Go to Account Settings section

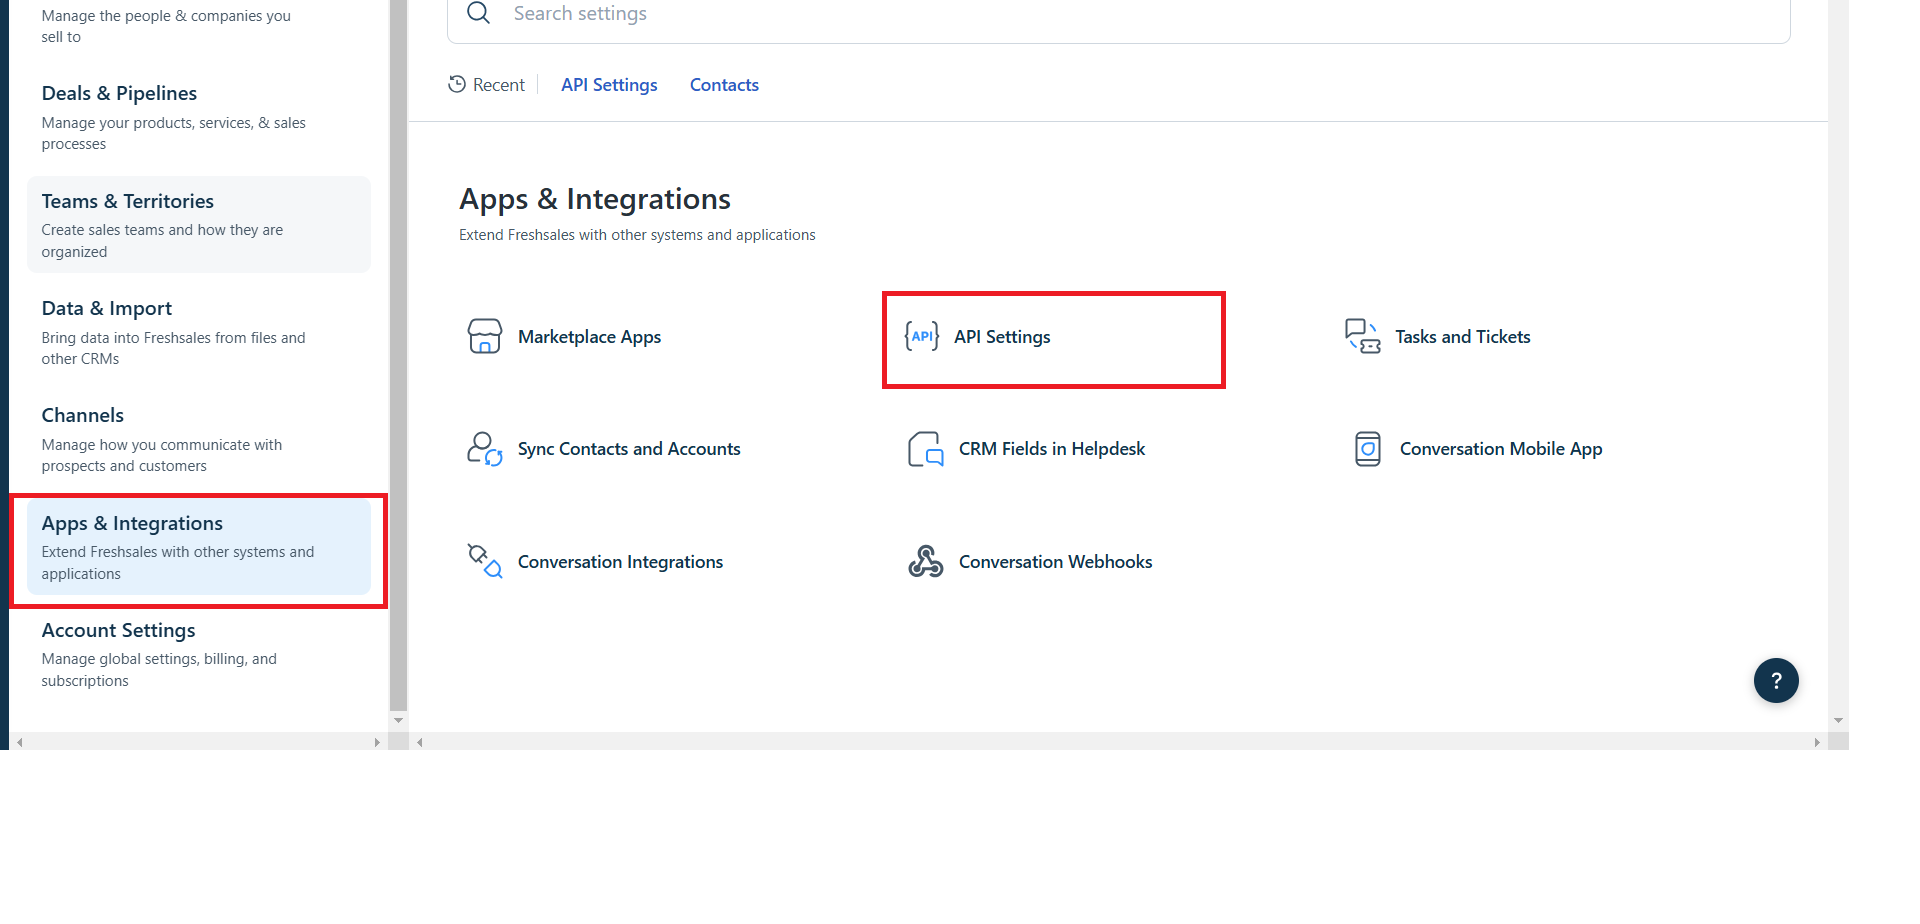[x=118, y=630]
